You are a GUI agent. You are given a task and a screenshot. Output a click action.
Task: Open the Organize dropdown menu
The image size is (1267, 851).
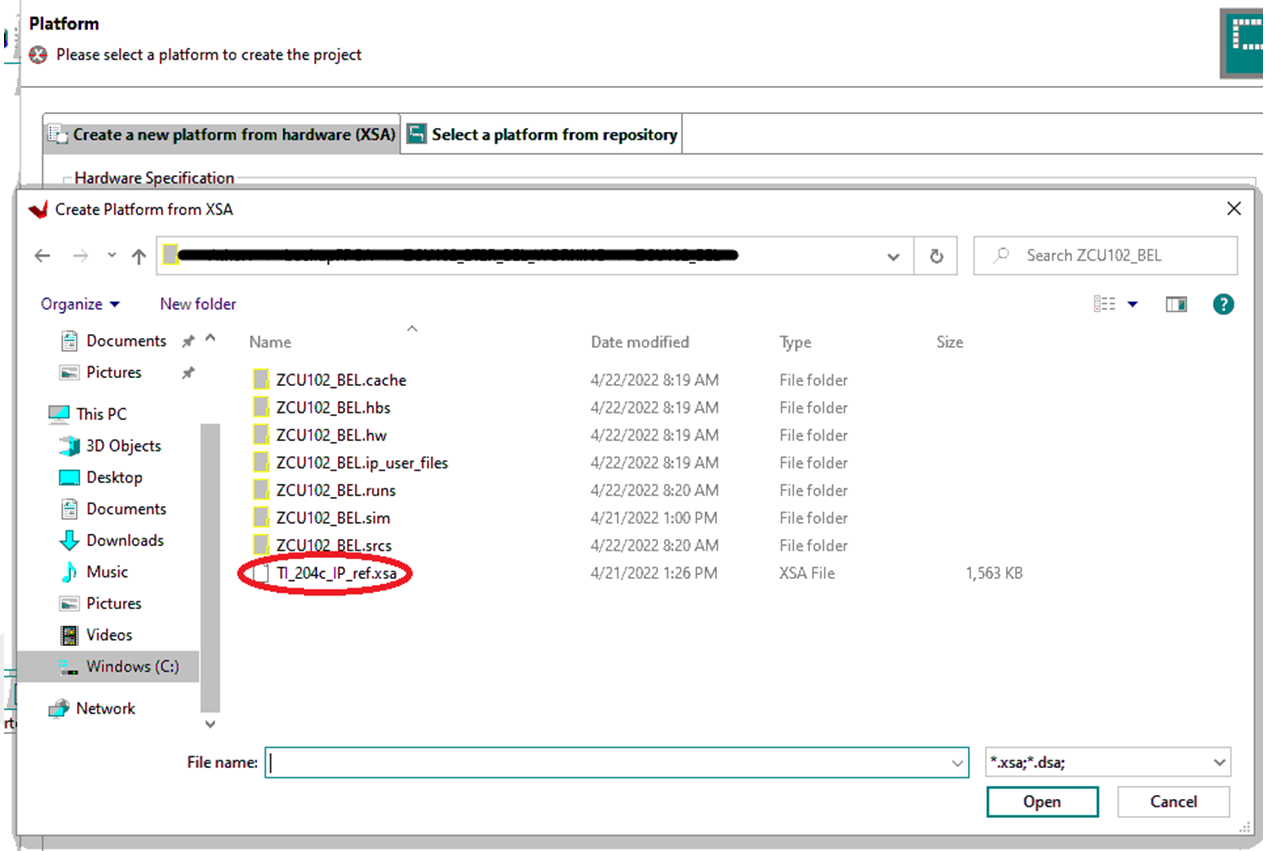coord(80,304)
